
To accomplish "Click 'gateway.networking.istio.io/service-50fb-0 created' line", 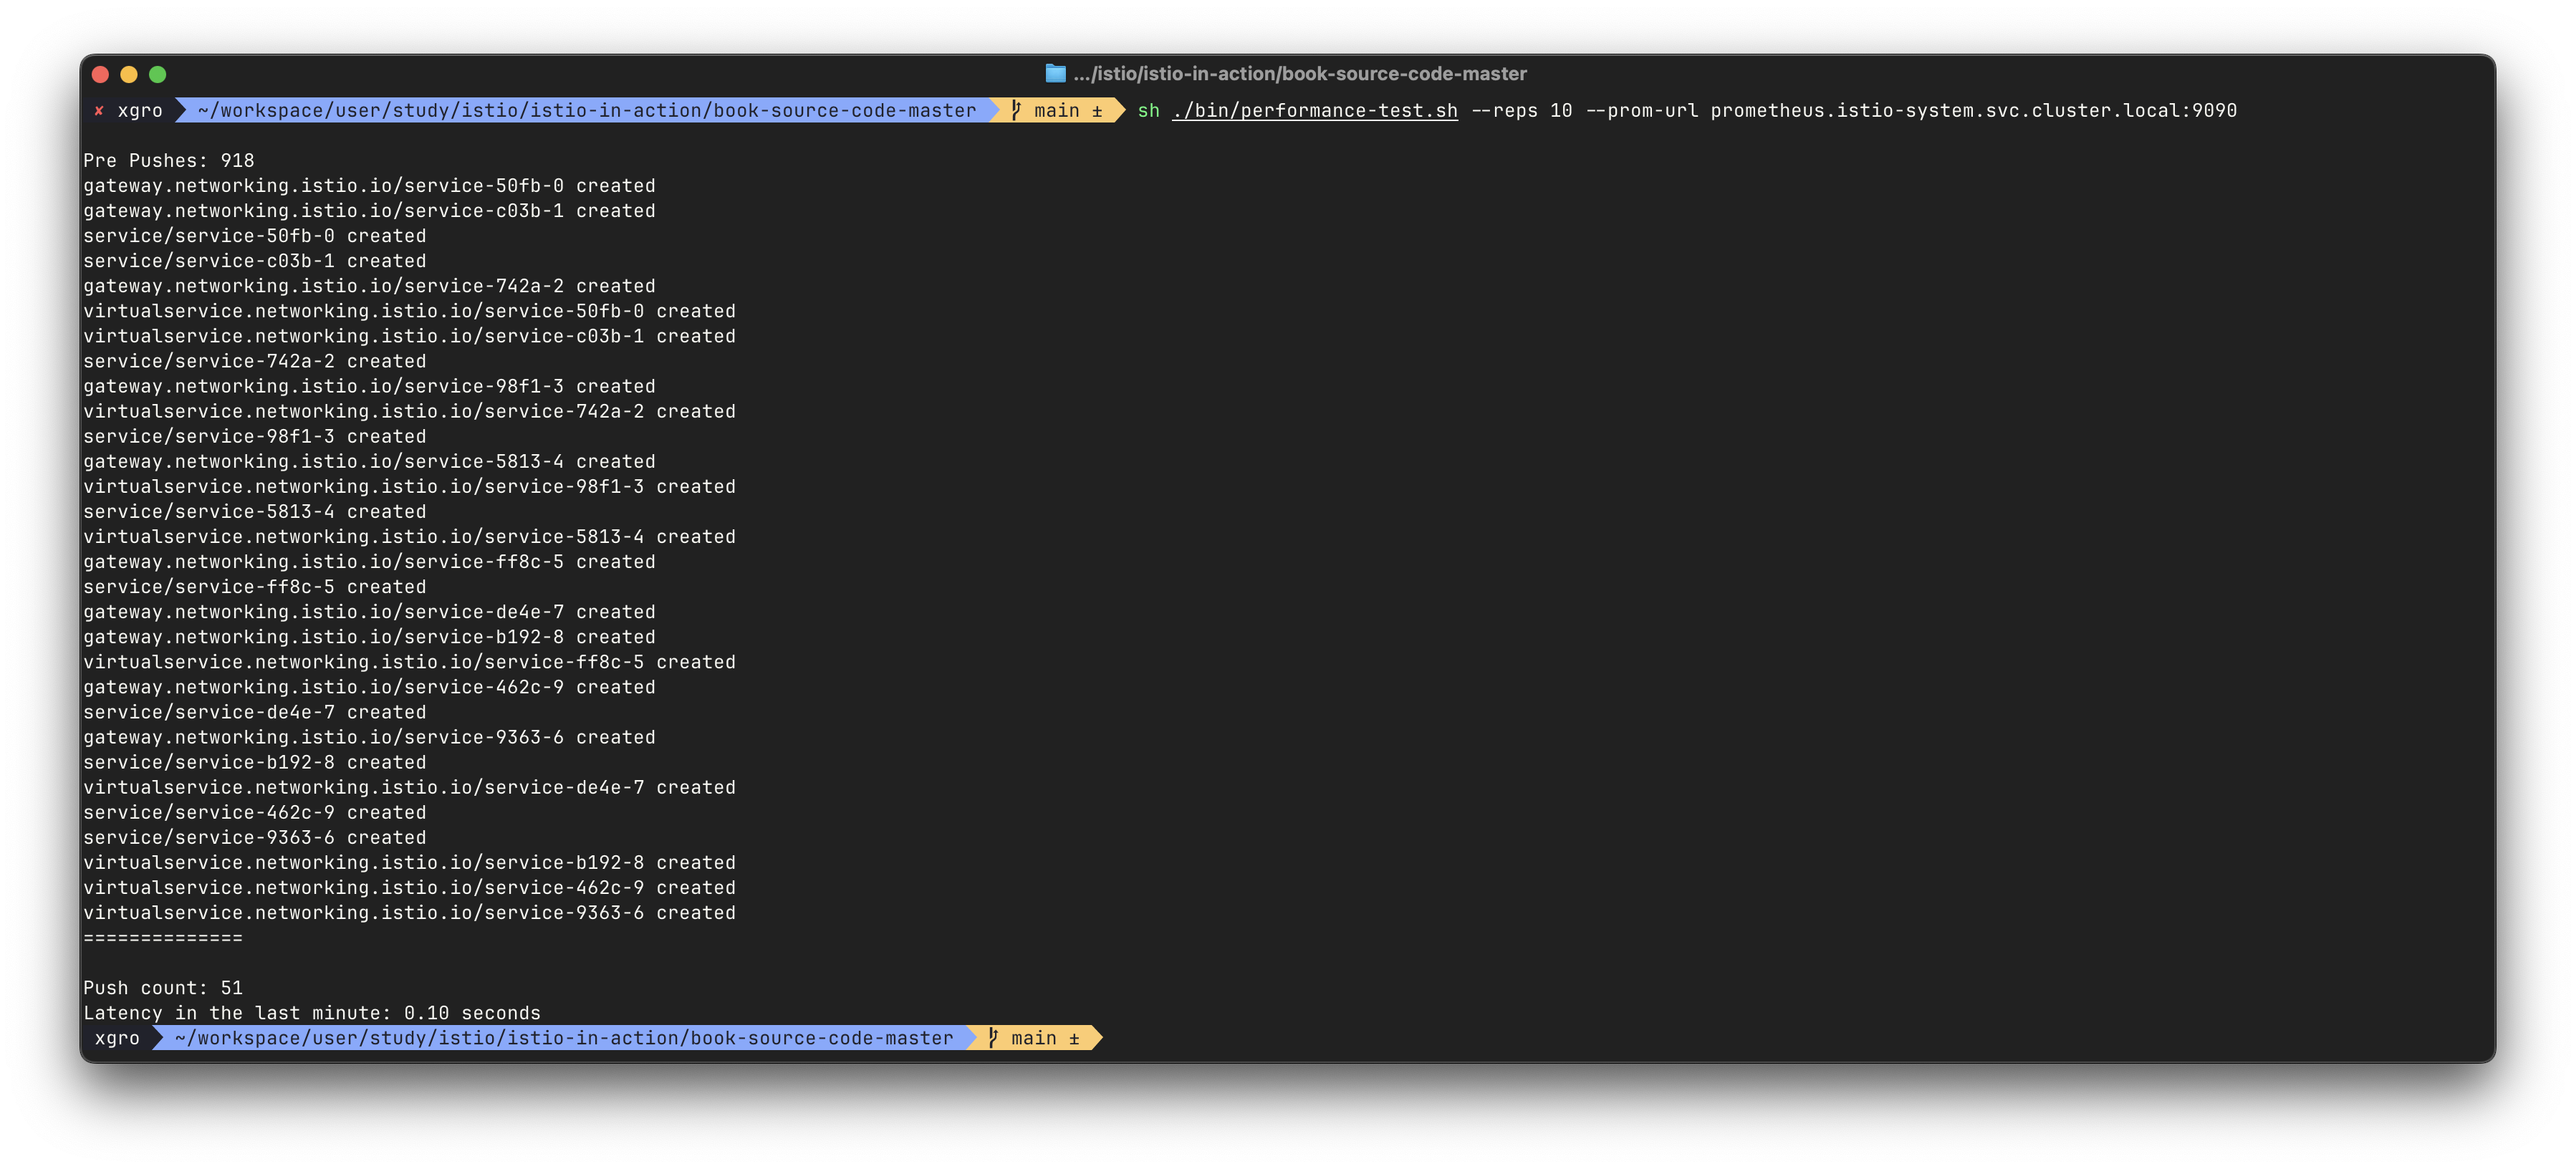I will click(x=369, y=185).
